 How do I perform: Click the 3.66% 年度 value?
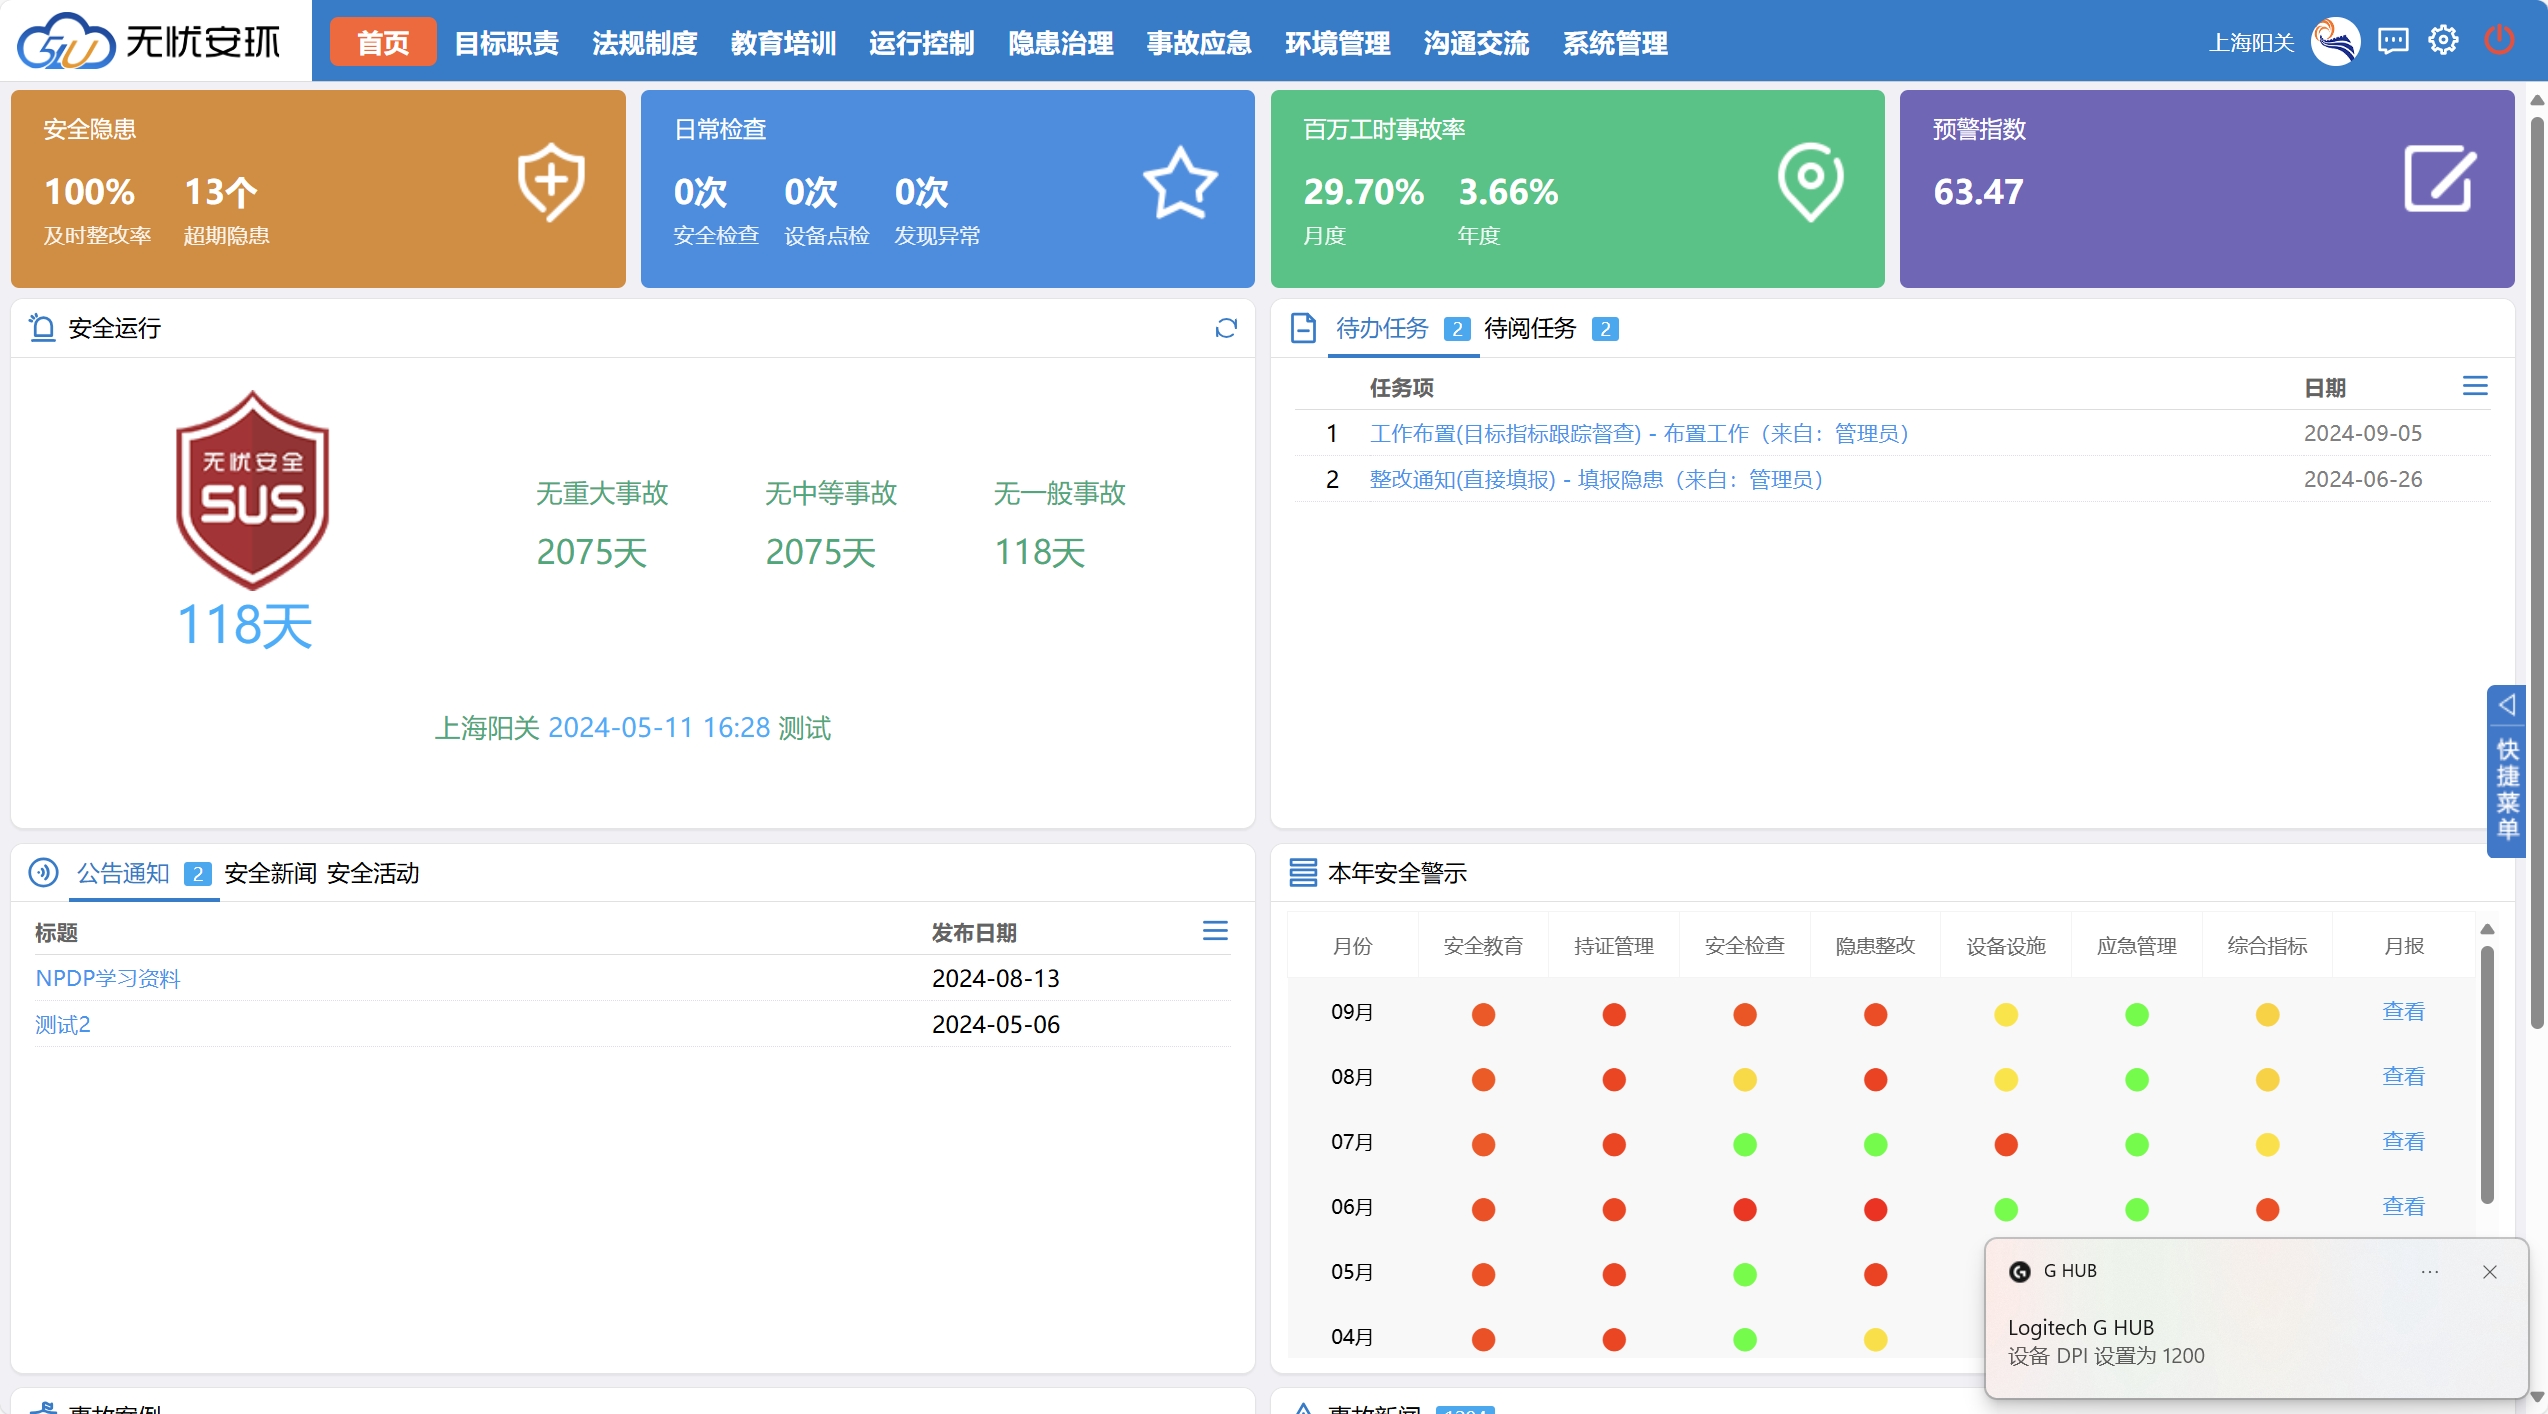click(1508, 191)
